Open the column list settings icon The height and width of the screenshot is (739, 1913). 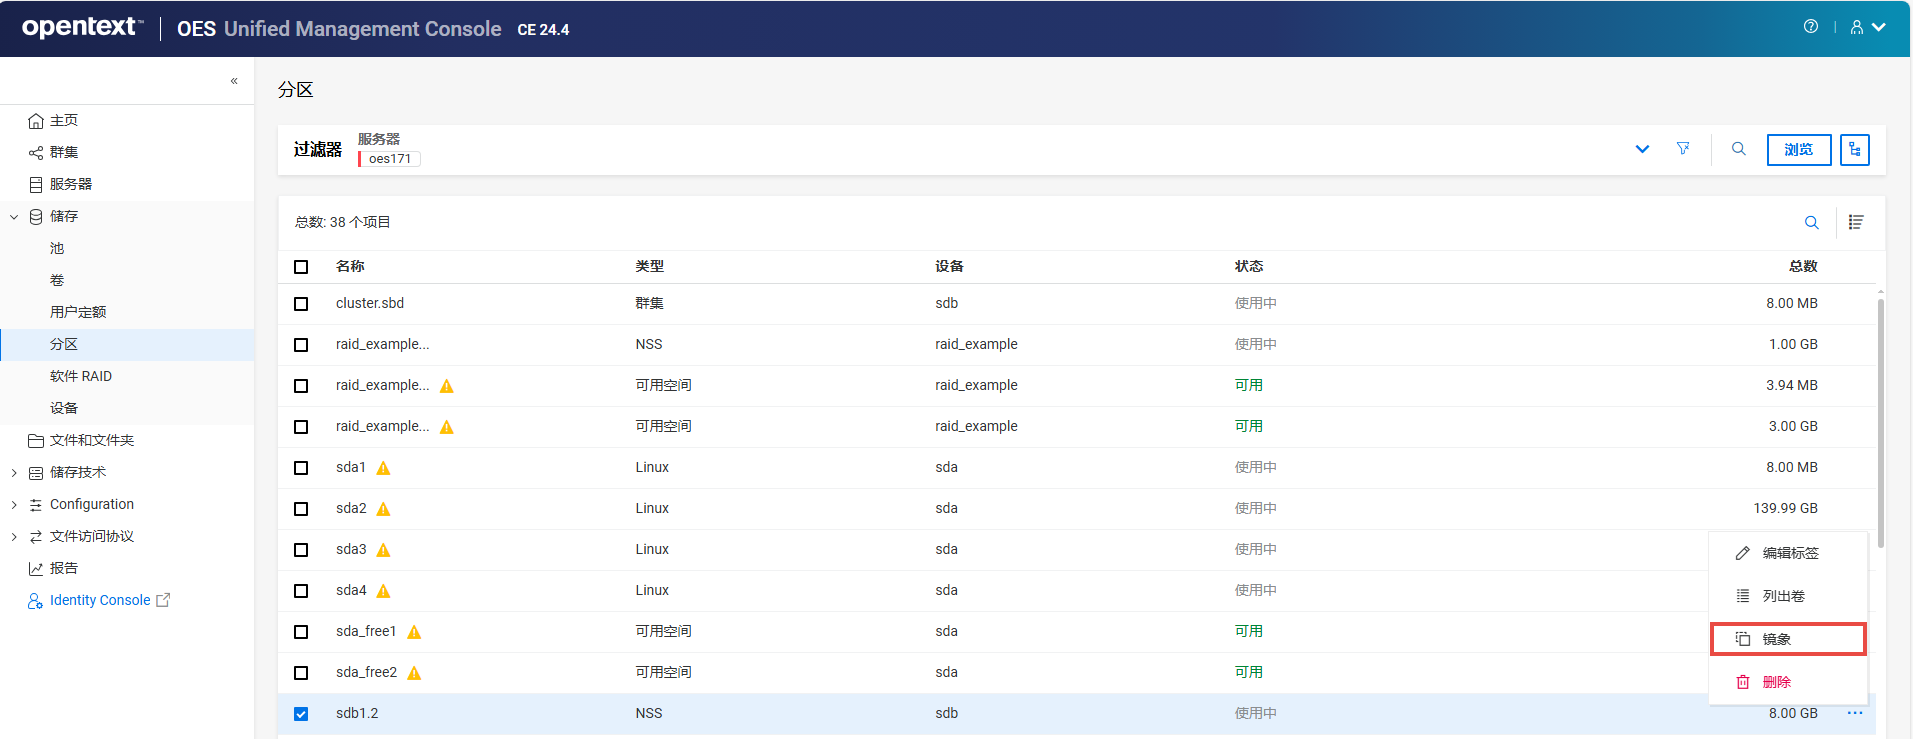pyautogui.click(x=1856, y=222)
